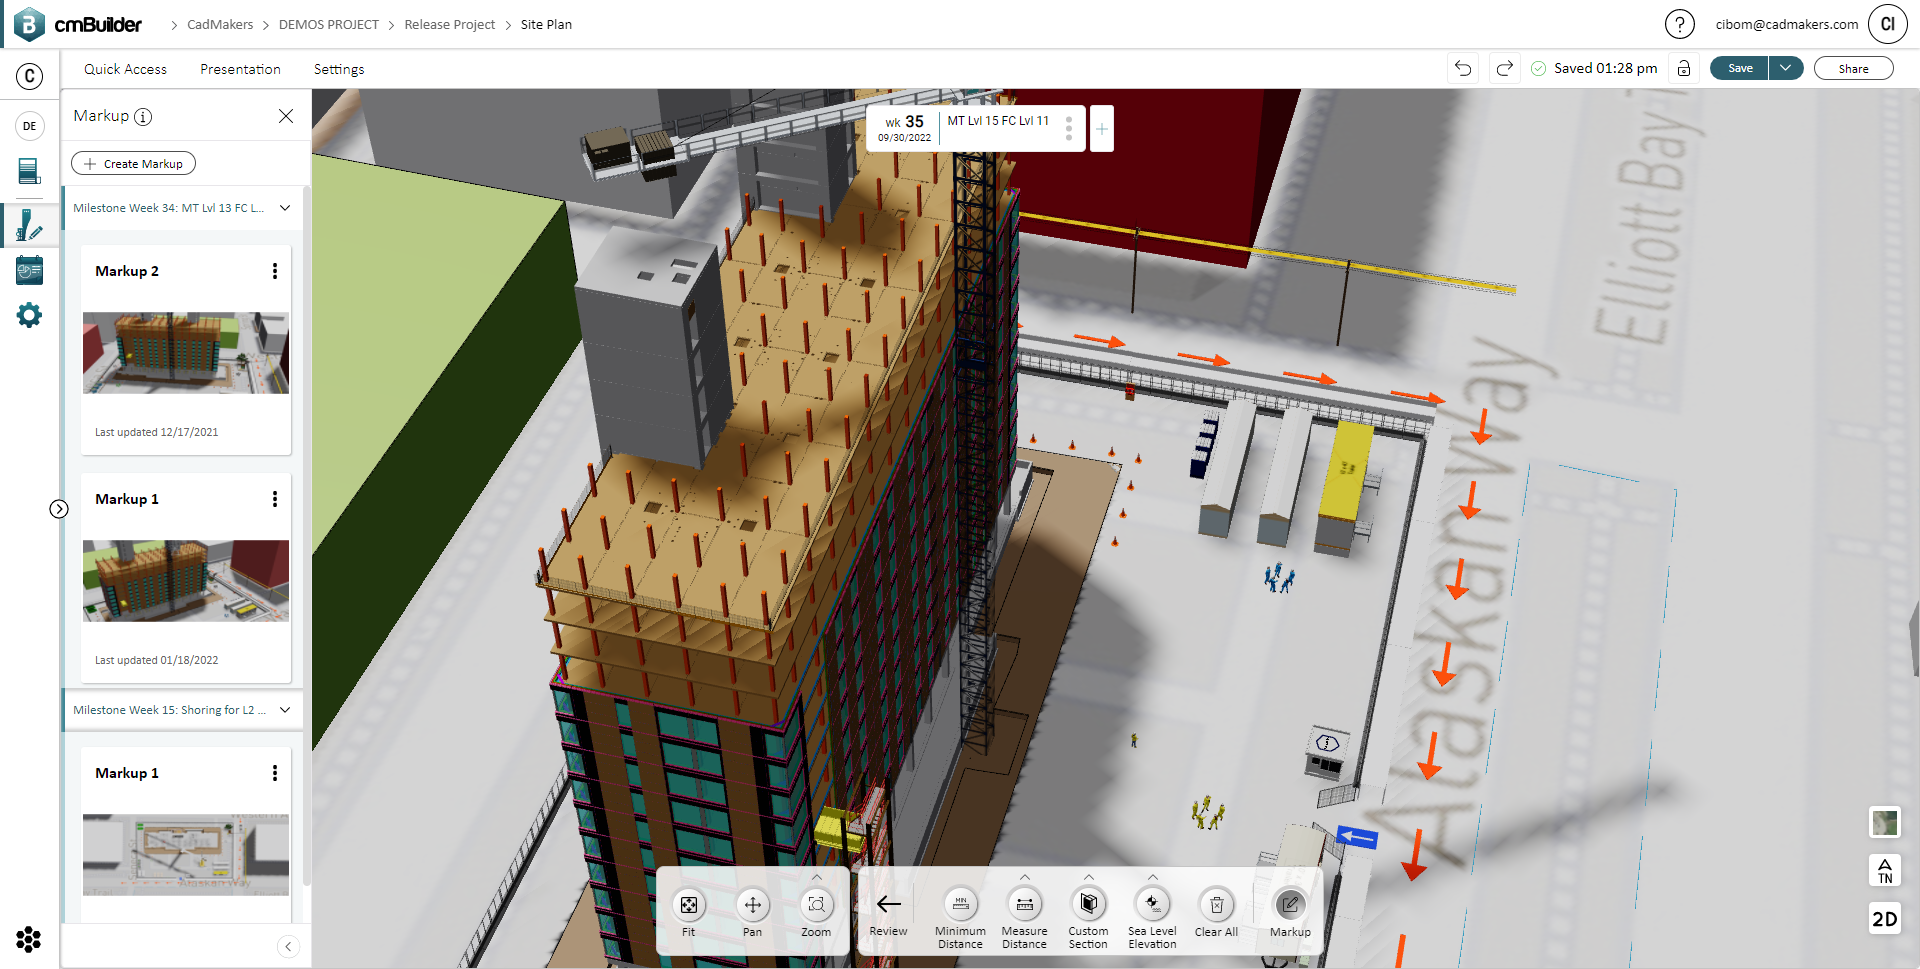Click the CadMakers breadcrumb

(x=220, y=24)
